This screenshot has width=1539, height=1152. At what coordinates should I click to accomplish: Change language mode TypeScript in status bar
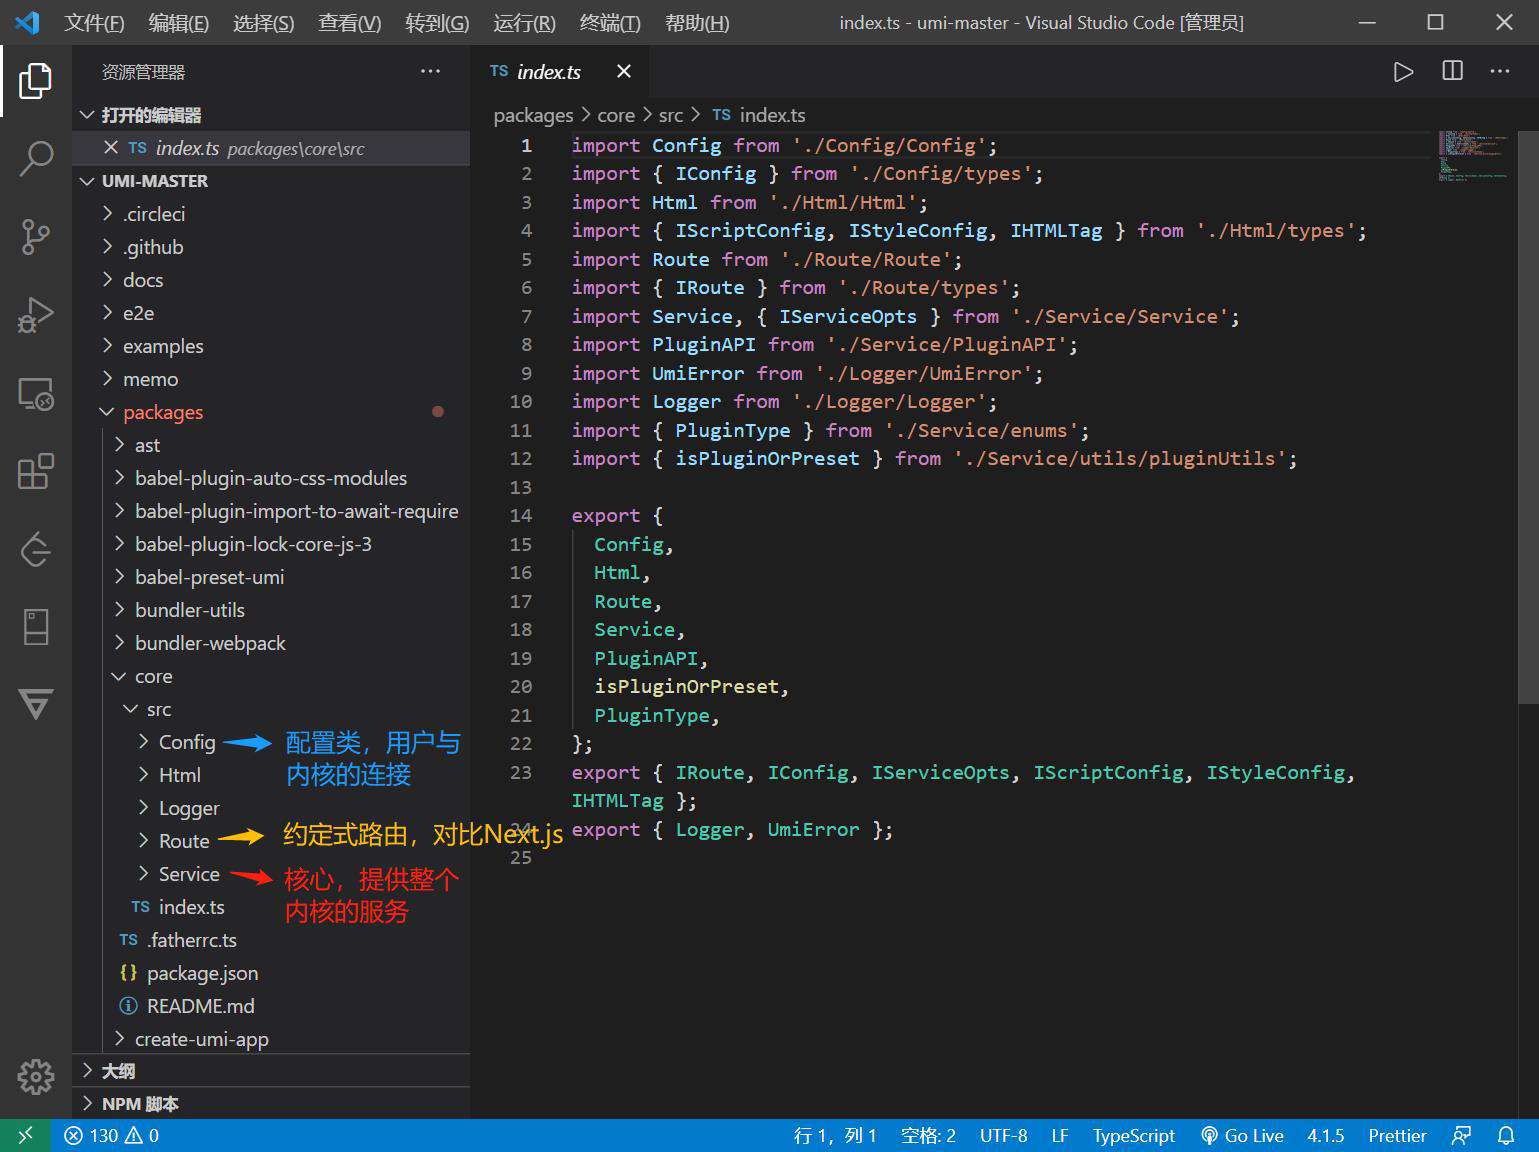tap(1133, 1135)
